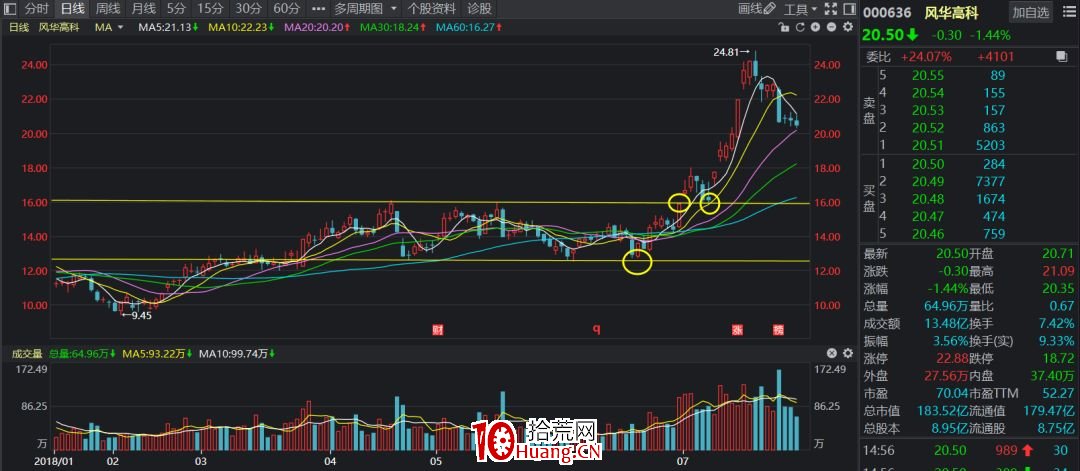Switch to 60分 period chart
This screenshot has height=471, width=1080.
(x=287, y=9)
